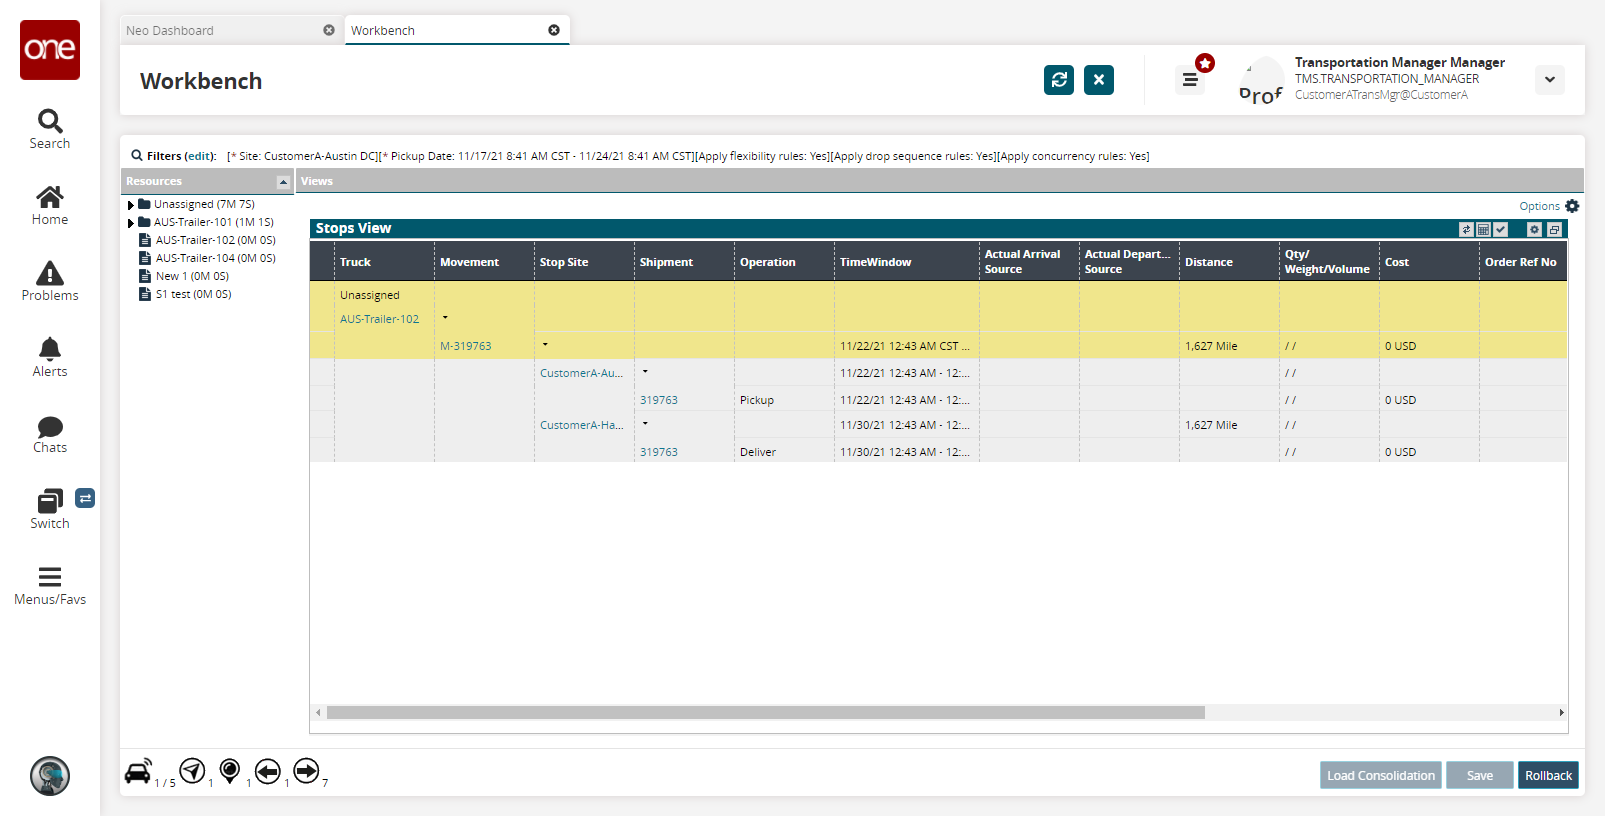Sort by the TimeWindow column header
The width and height of the screenshot is (1605, 816).
[x=907, y=261]
